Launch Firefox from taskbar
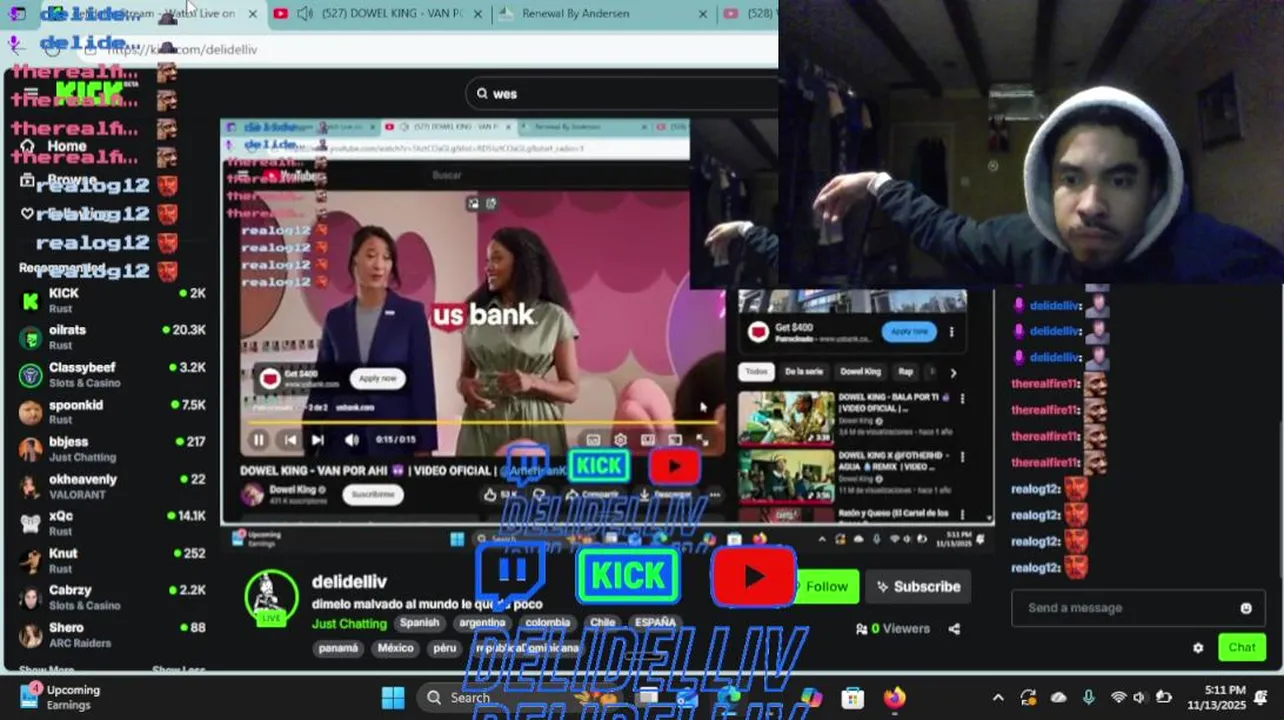This screenshot has height=720, width=1284. pos(894,698)
